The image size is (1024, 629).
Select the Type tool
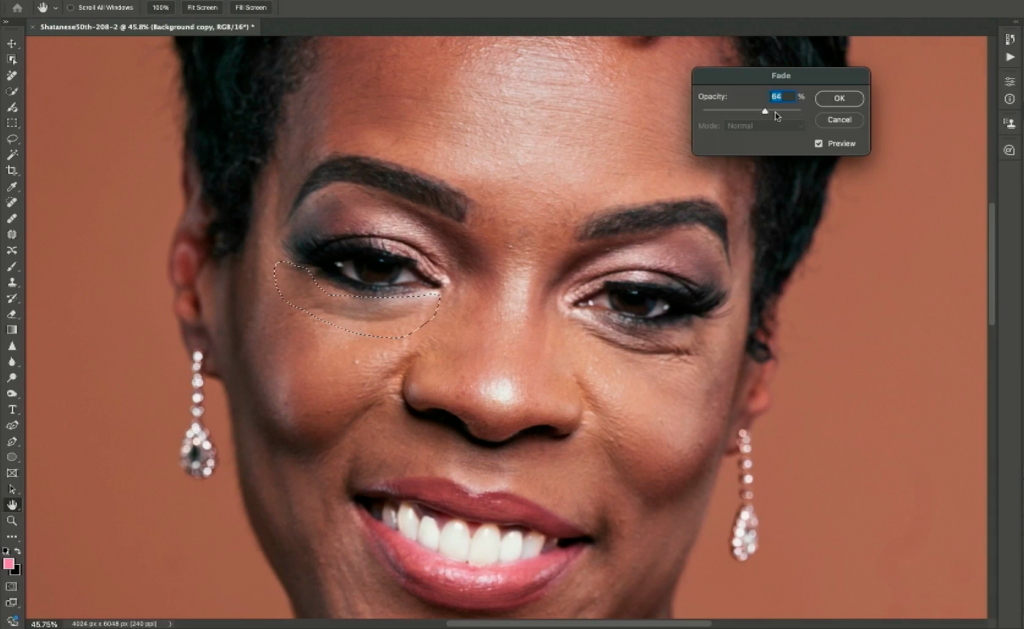(x=12, y=410)
